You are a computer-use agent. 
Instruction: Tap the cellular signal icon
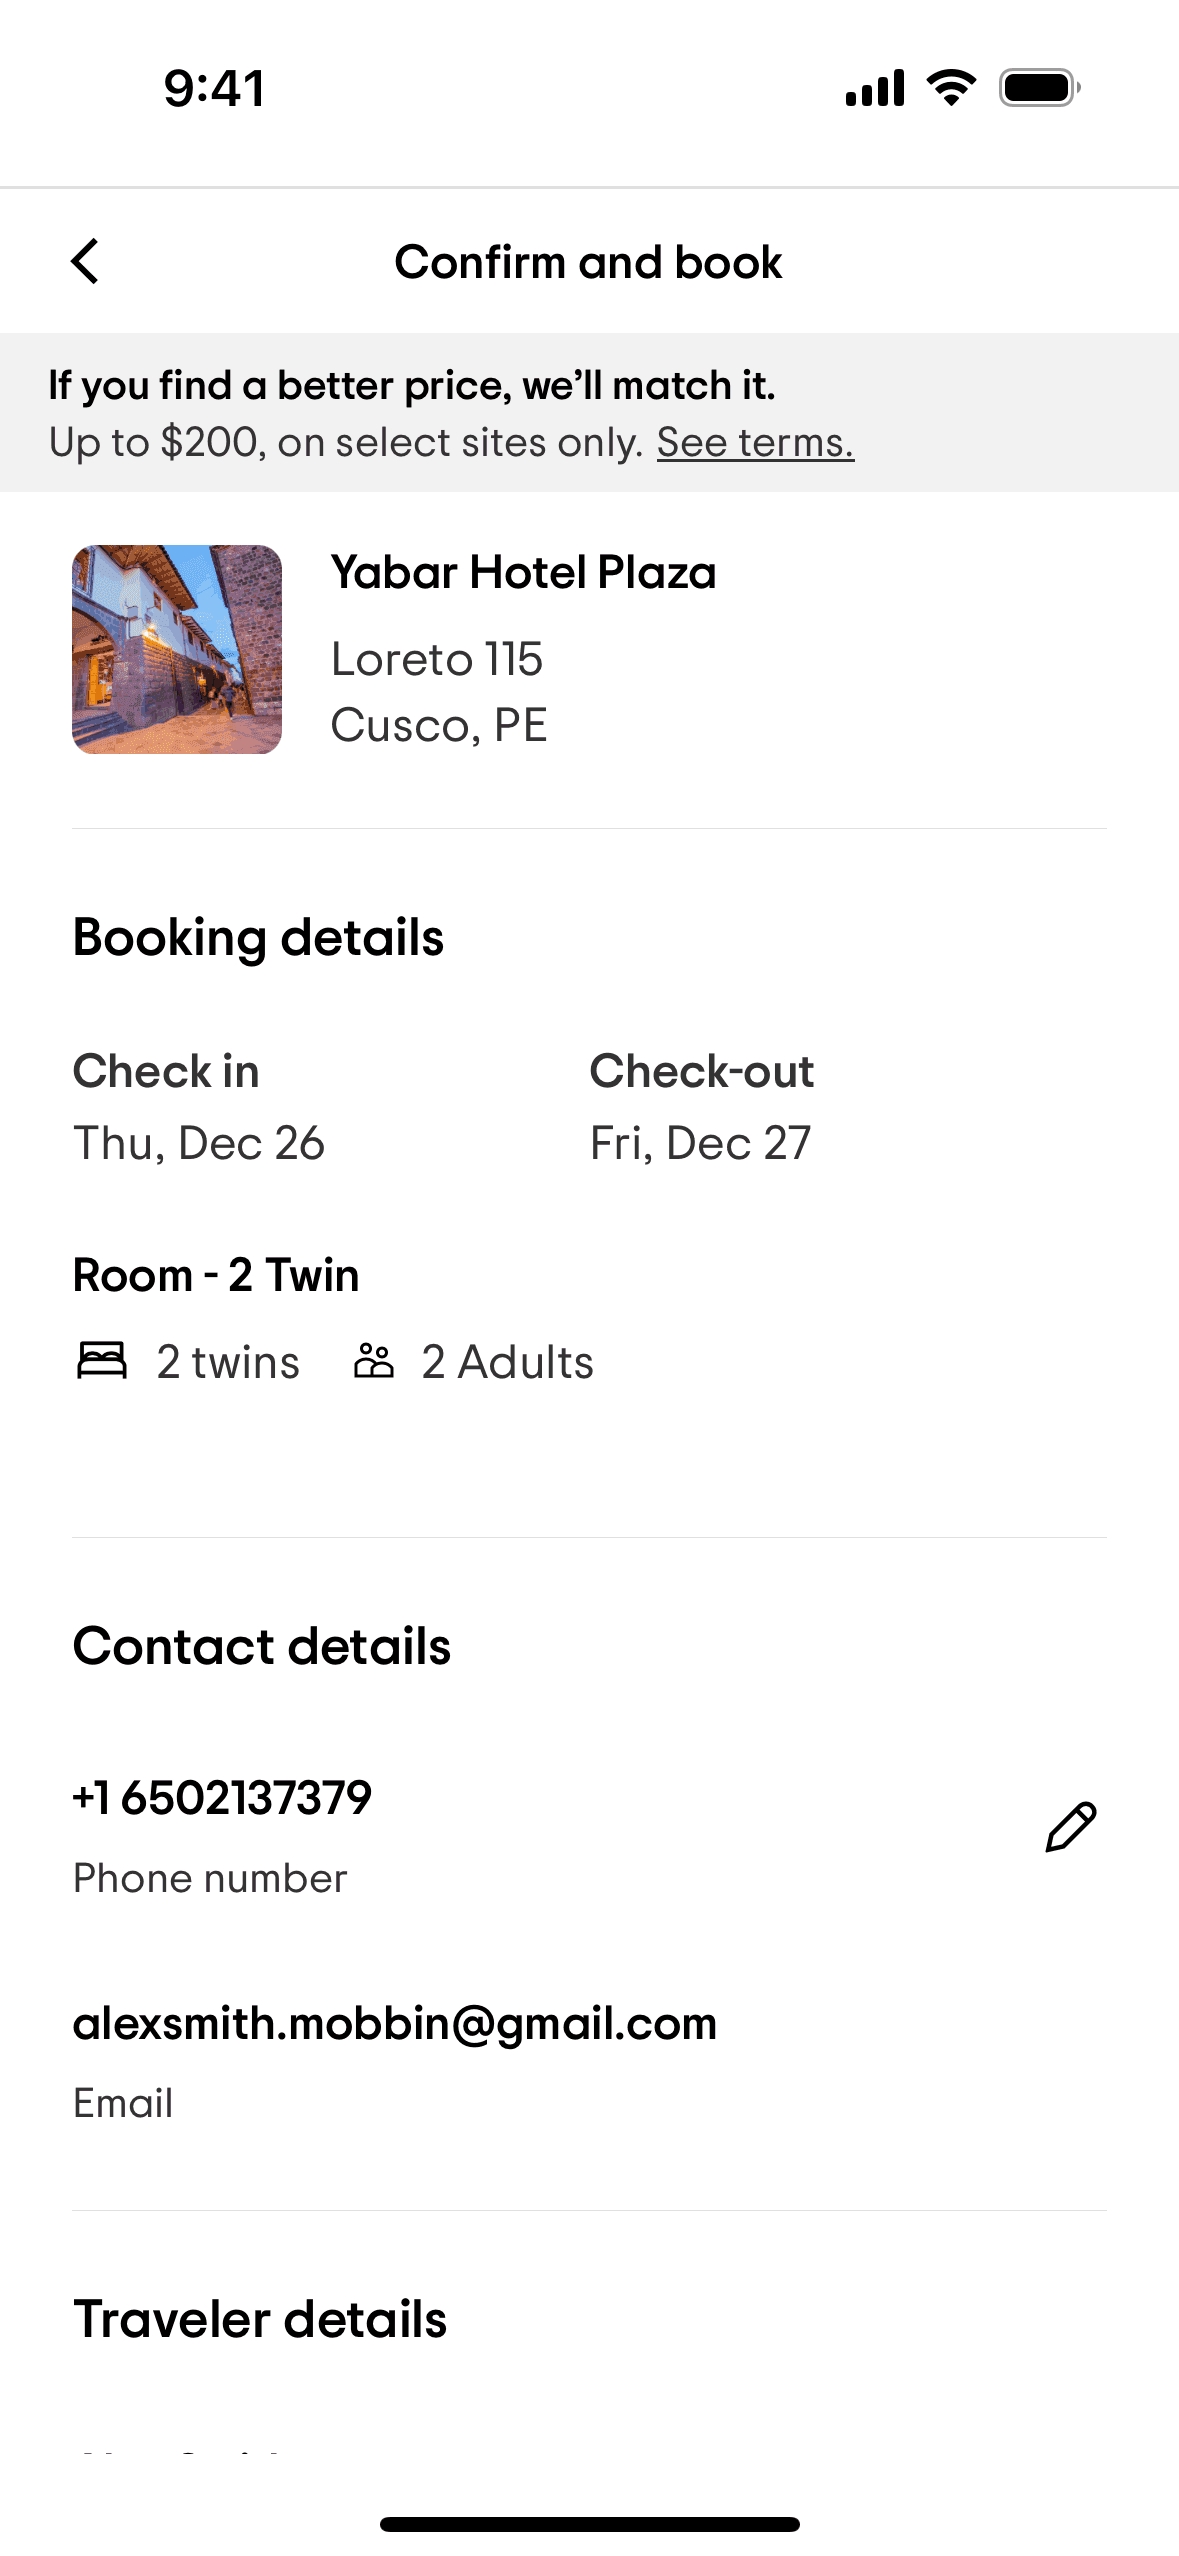(x=875, y=88)
